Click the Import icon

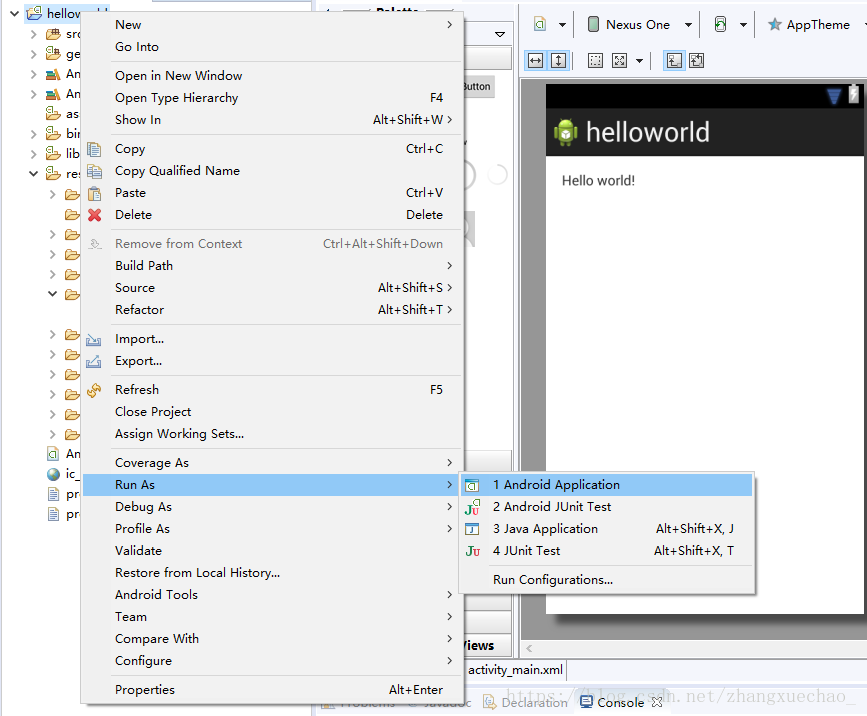pos(93,339)
